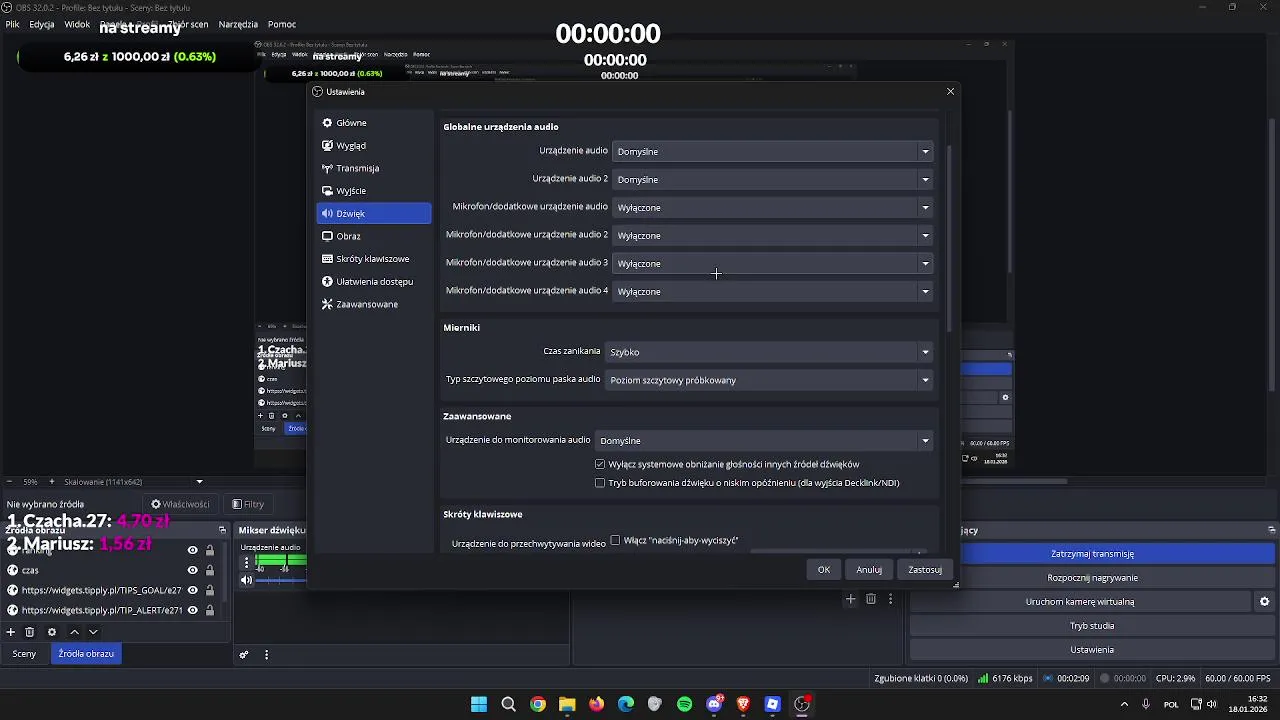Screen dimensions: 1280x720
Task: Open advanced audio properties gears icon
Action: coord(243,655)
